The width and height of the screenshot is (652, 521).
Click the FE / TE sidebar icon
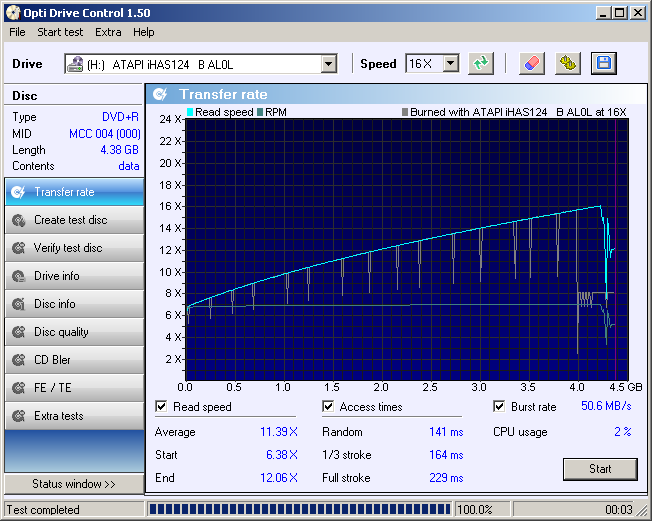click(18, 388)
